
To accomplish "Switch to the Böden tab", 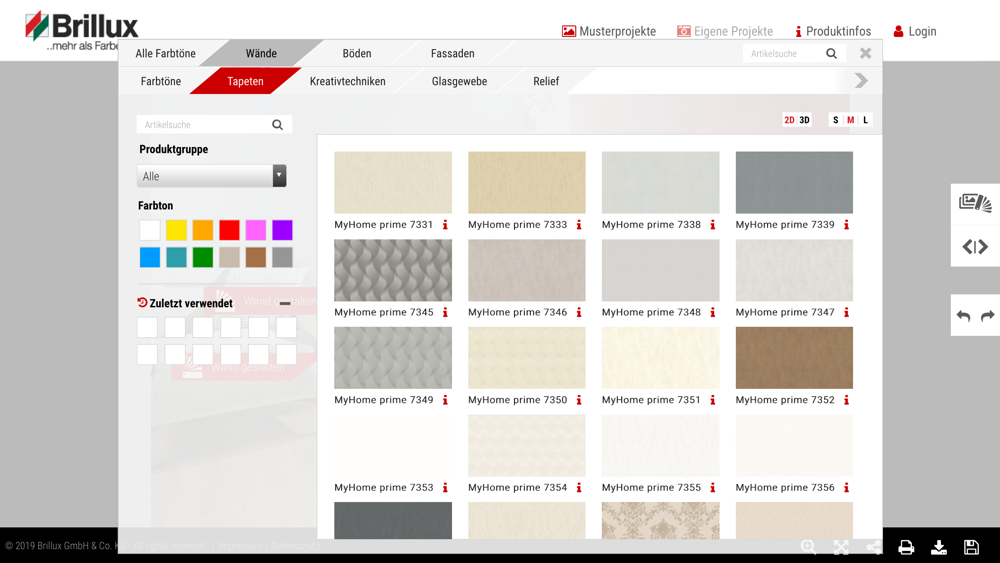I will [357, 54].
